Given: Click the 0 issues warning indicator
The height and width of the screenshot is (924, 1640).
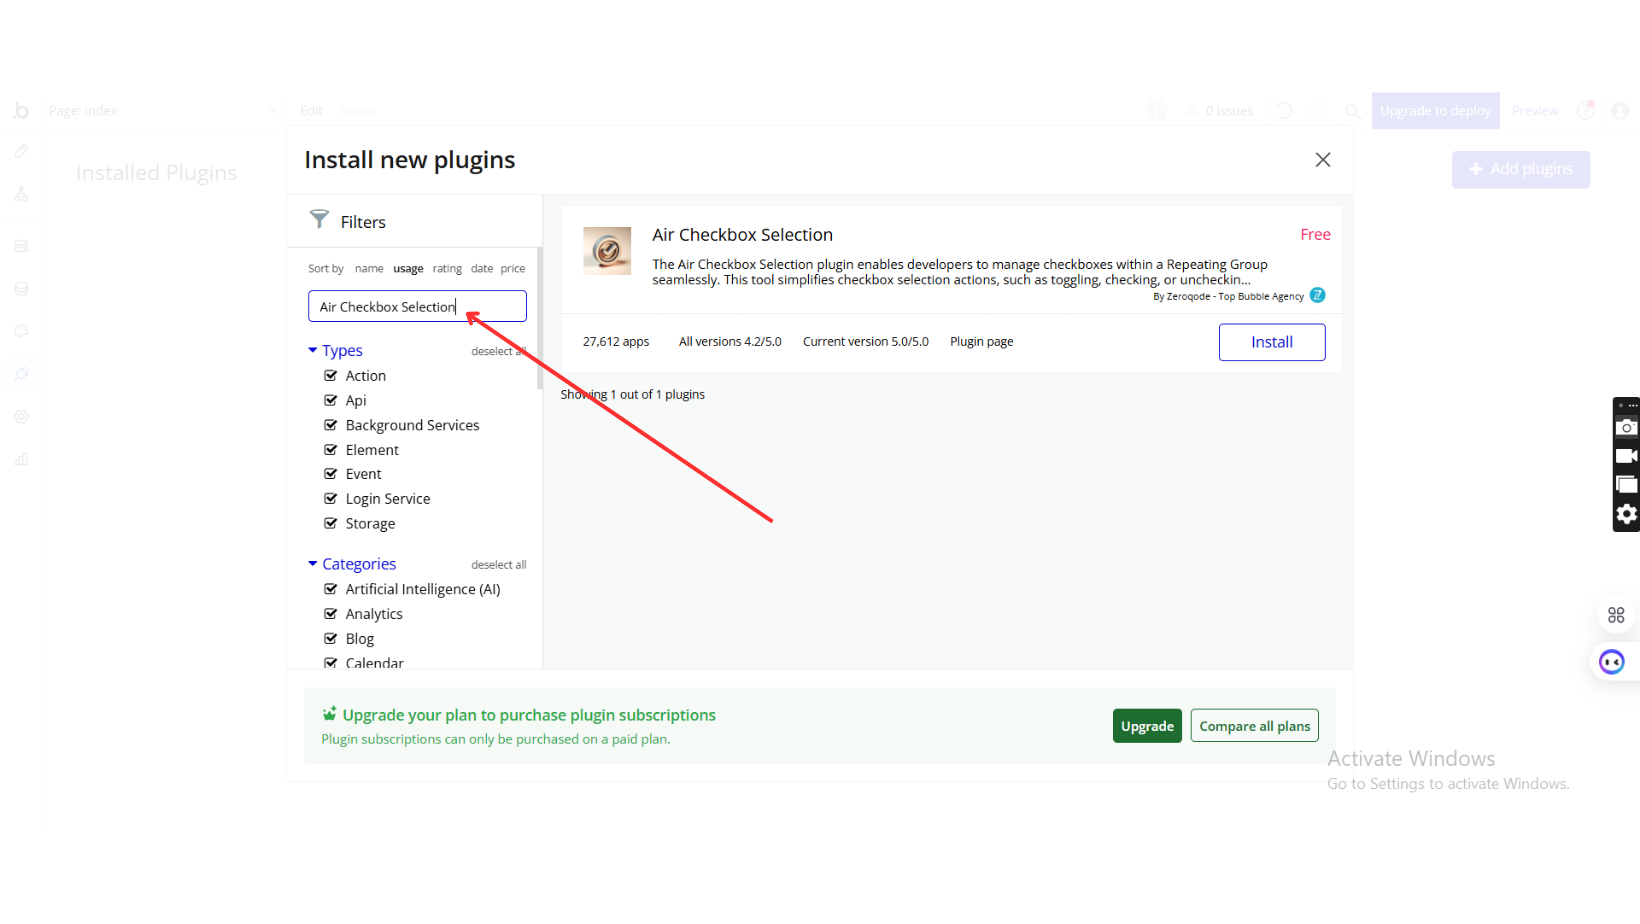Looking at the screenshot, I should point(1220,111).
